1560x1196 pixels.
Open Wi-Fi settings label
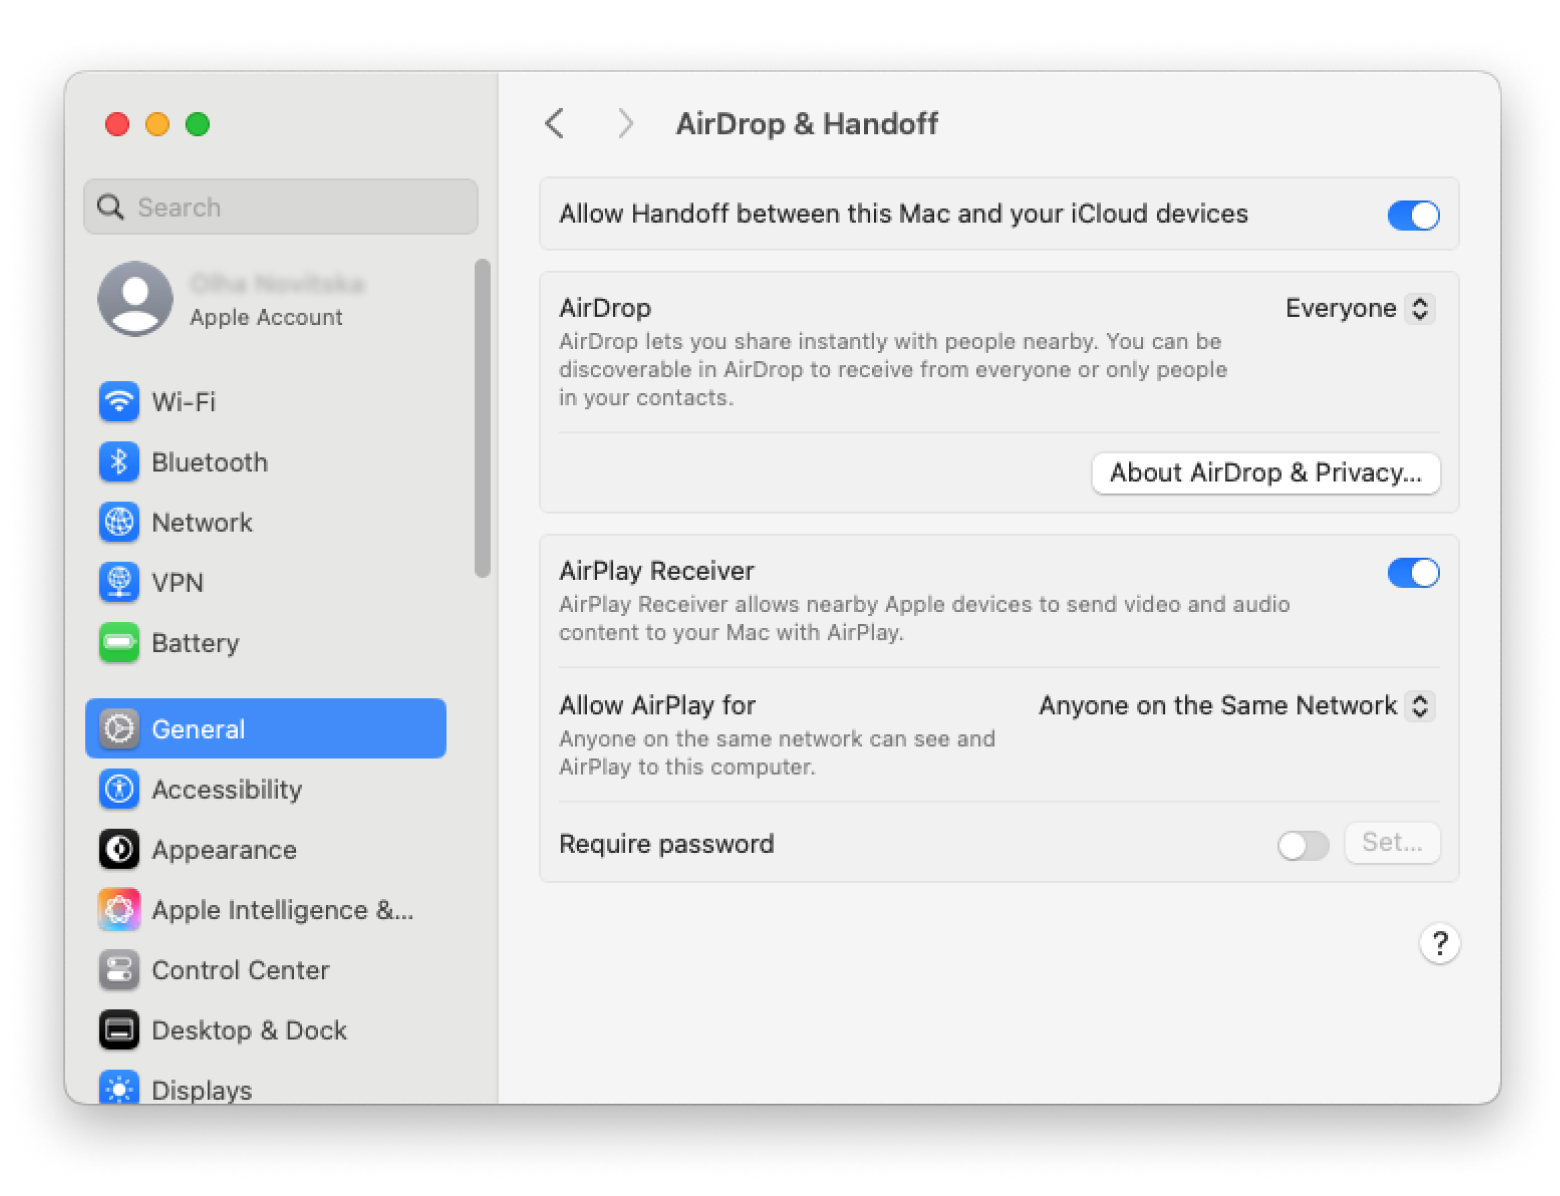pos(184,402)
